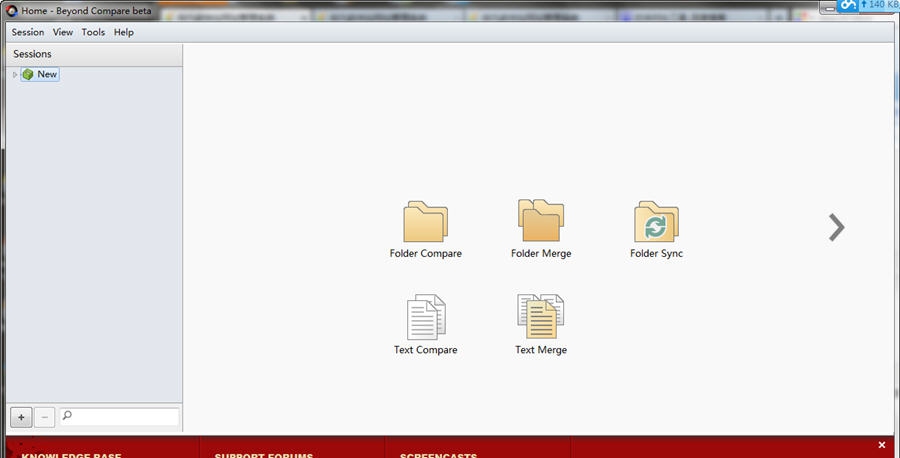Open the Session menu

(28, 32)
